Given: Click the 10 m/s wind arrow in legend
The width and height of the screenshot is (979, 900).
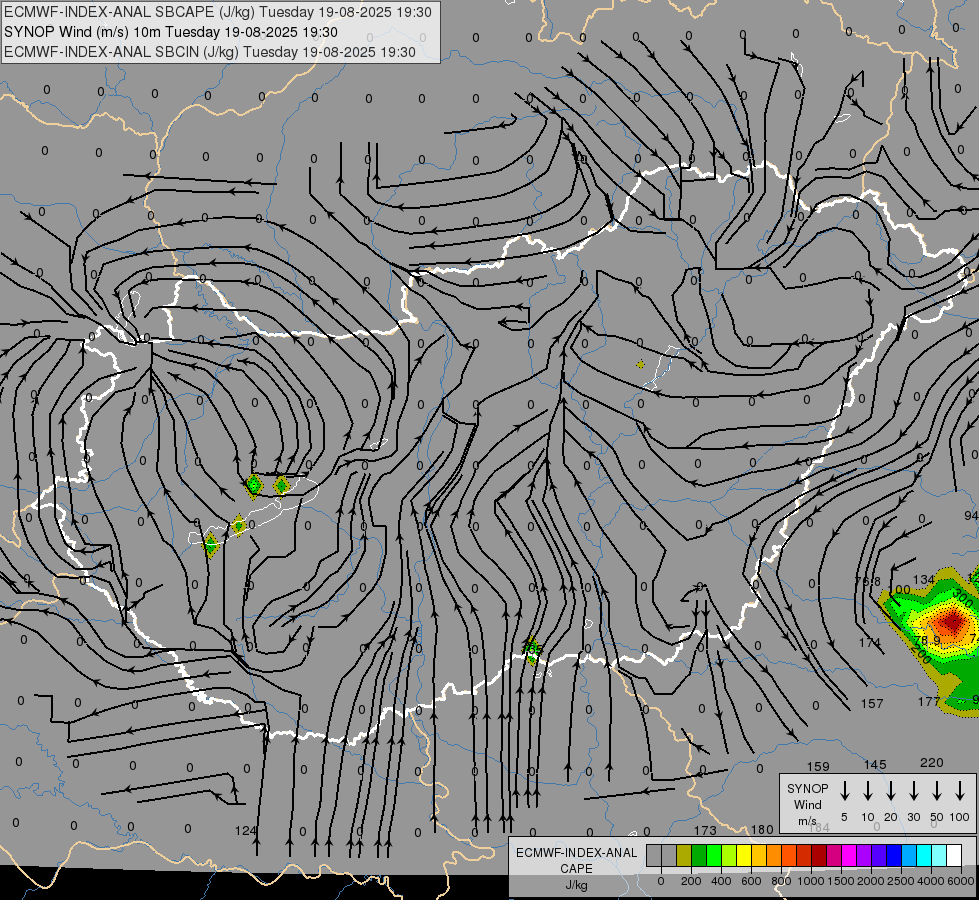Looking at the screenshot, I should tap(868, 791).
